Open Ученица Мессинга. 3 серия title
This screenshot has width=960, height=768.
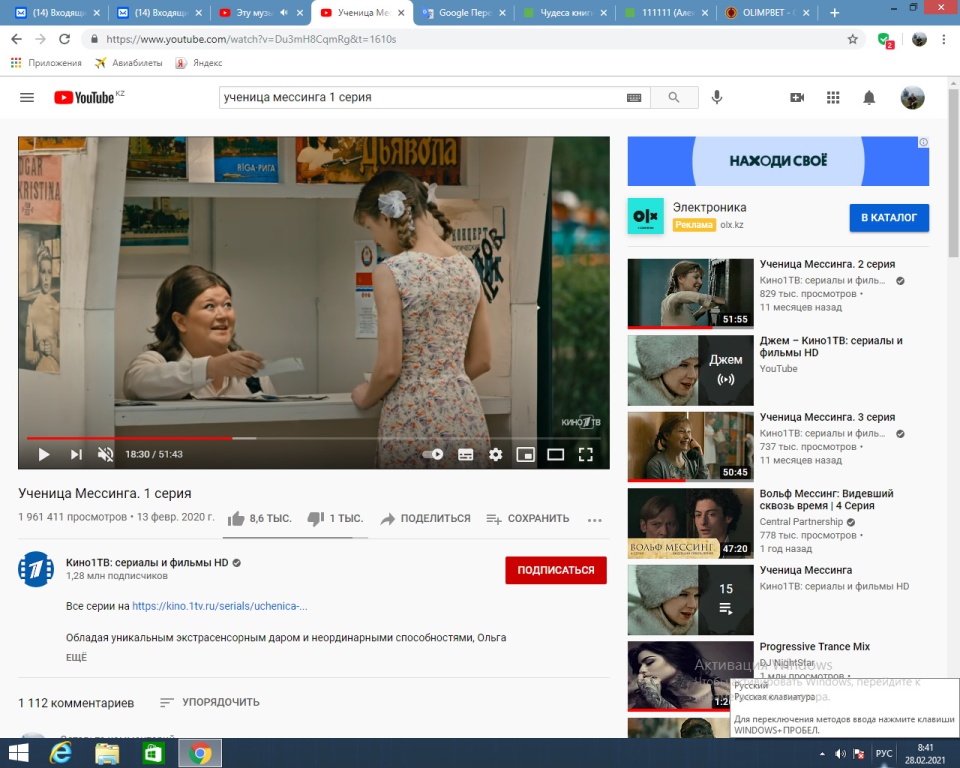tap(827, 417)
